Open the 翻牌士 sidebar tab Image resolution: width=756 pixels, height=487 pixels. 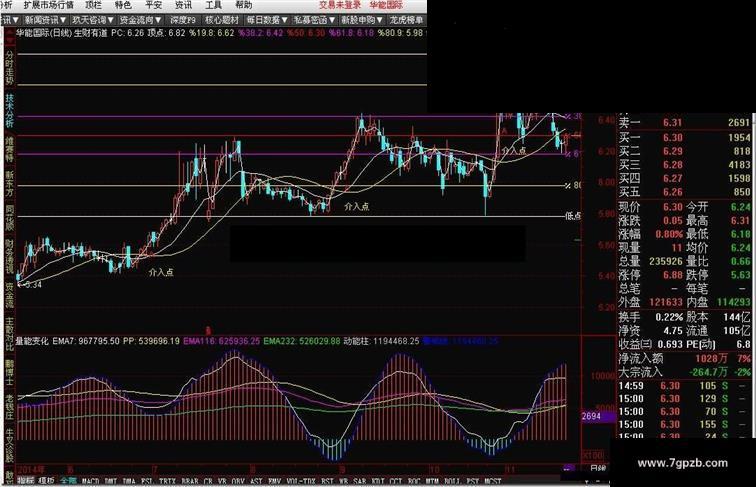click(9, 372)
